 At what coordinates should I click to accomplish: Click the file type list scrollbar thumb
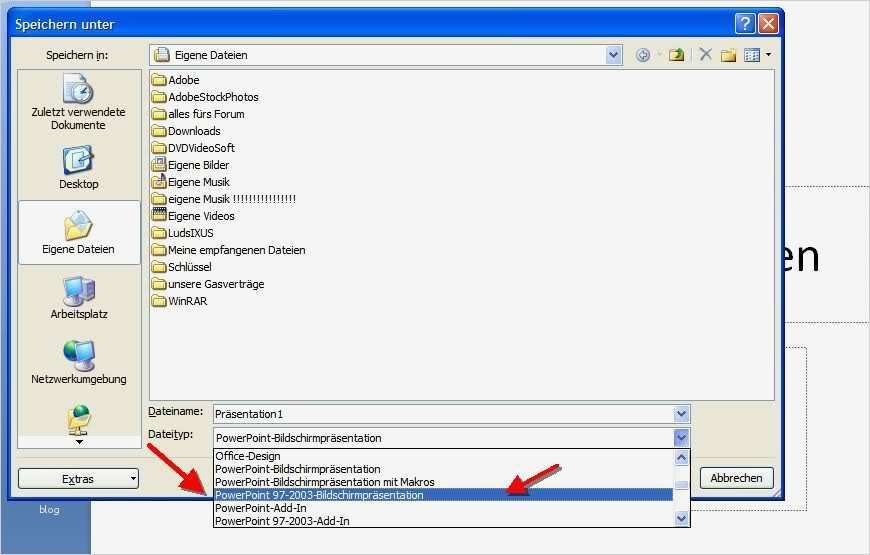click(681, 485)
